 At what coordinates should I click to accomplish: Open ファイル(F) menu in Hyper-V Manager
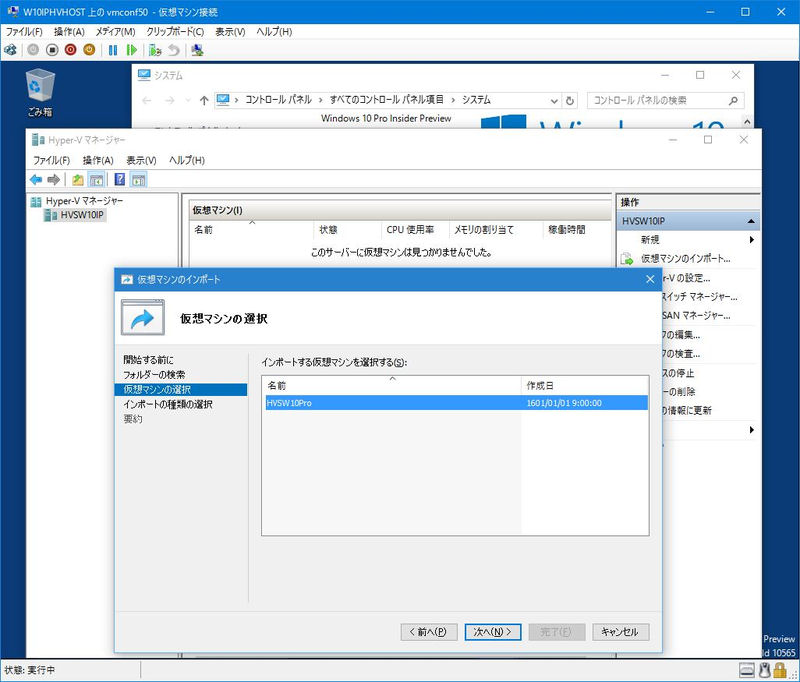pos(52,160)
